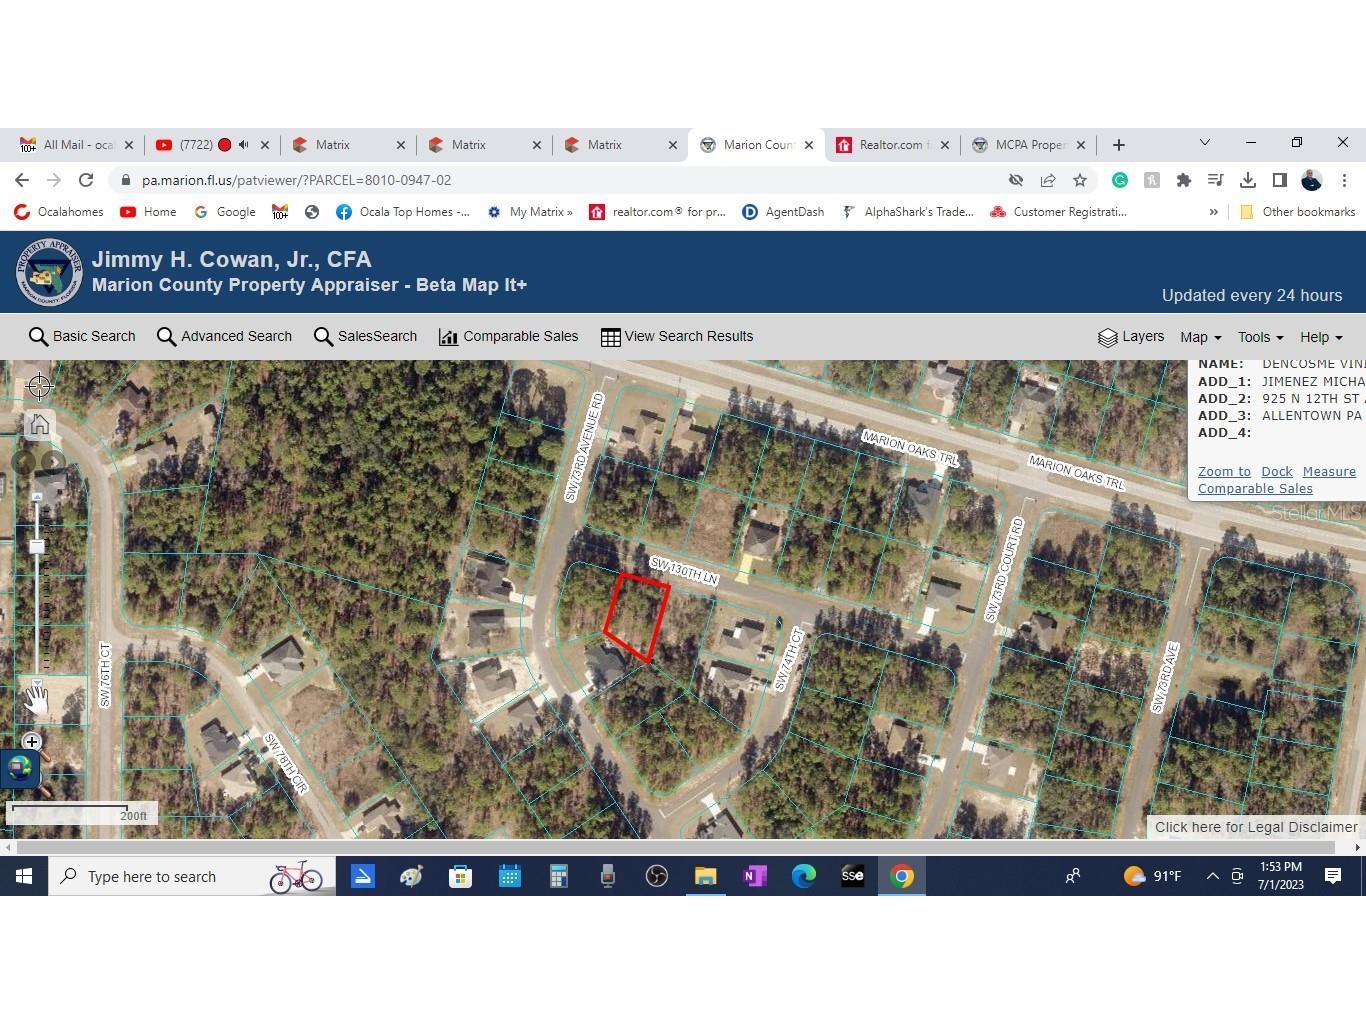Click the Grammarly extension icon in toolbar
Screen dimensions: 1366x1024
pos(1120,180)
